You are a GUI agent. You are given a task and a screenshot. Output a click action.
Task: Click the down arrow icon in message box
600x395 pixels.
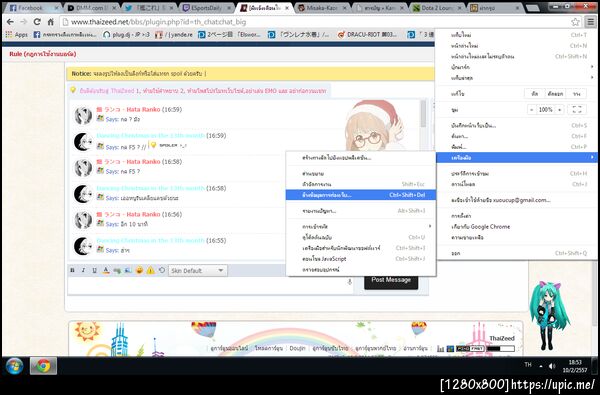[349, 282]
